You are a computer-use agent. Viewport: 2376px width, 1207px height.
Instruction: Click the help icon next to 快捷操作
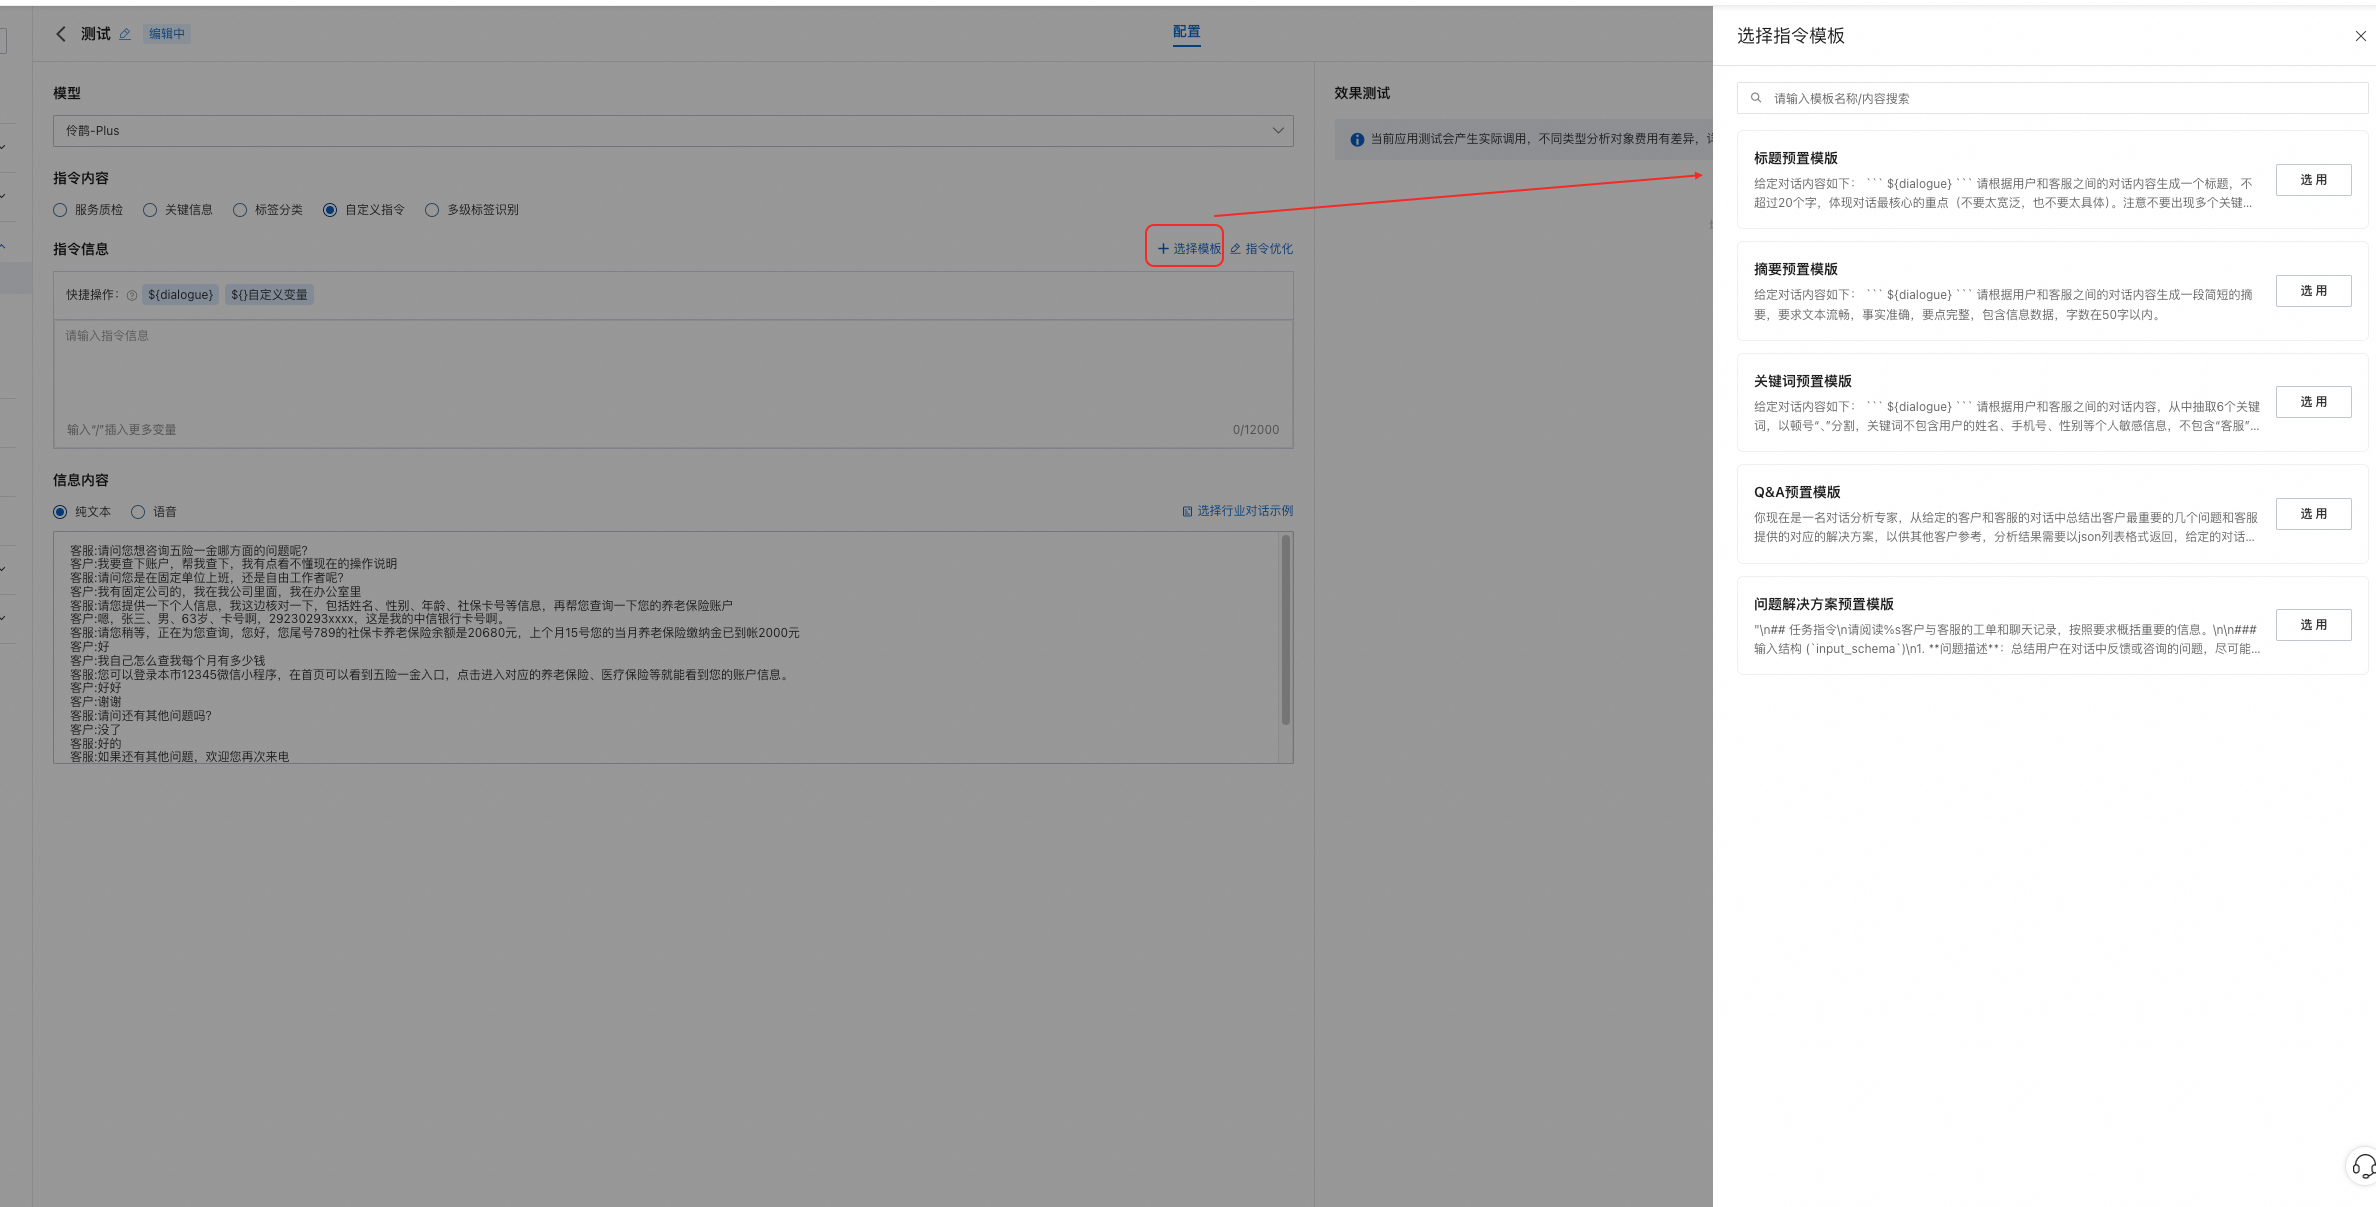pos(132,295)
